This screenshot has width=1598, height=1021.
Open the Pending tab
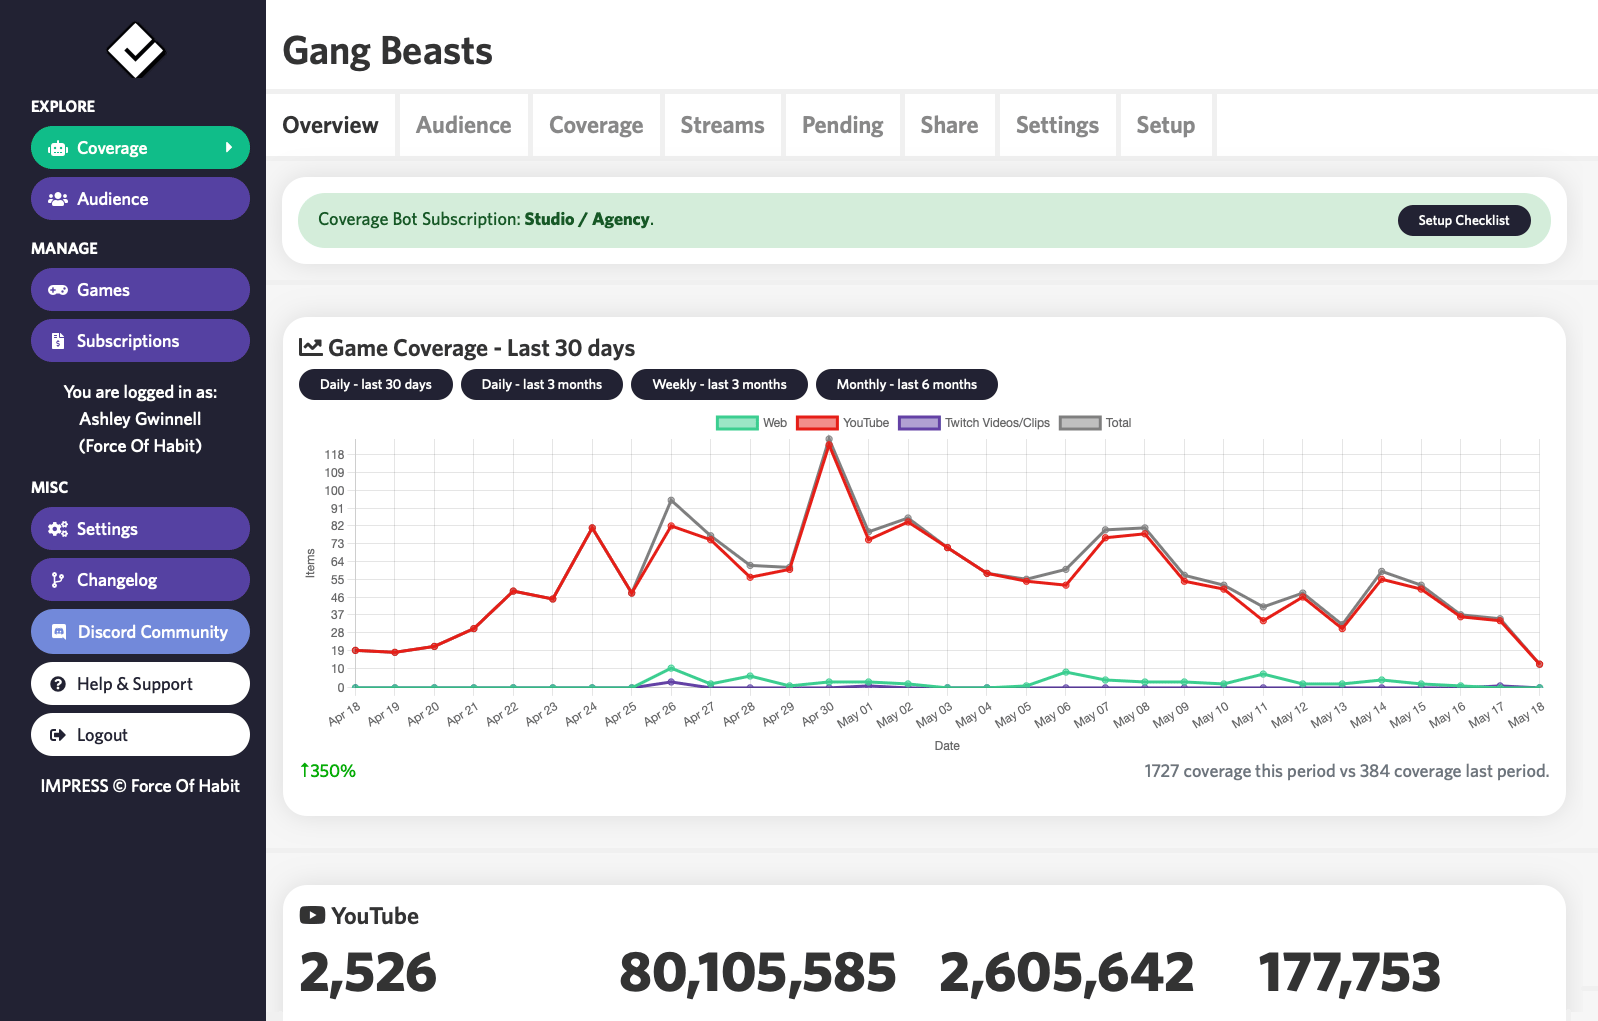(842, 125)
